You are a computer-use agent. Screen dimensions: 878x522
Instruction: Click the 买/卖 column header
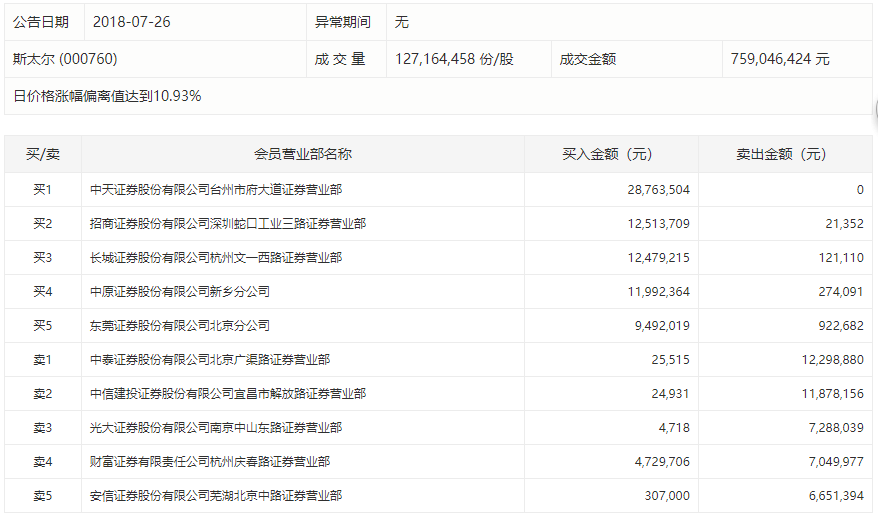click(42, 155)
